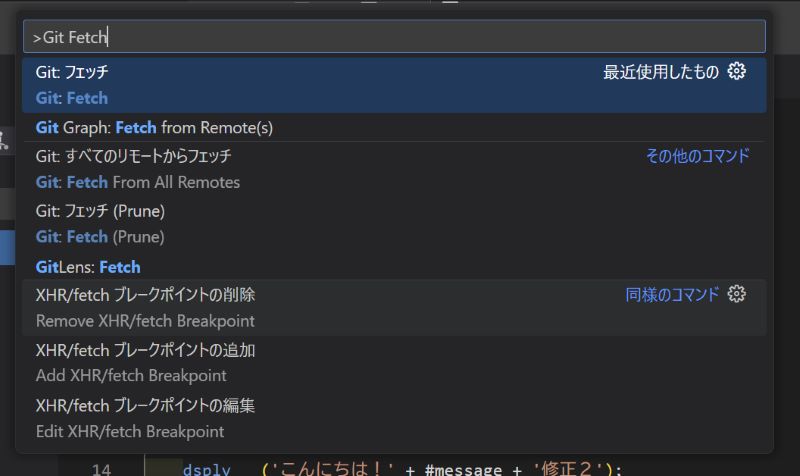Open keybinding gear for 'Git: フェッチ' row
The image size is (800, 476).
(x=736, y=71)
